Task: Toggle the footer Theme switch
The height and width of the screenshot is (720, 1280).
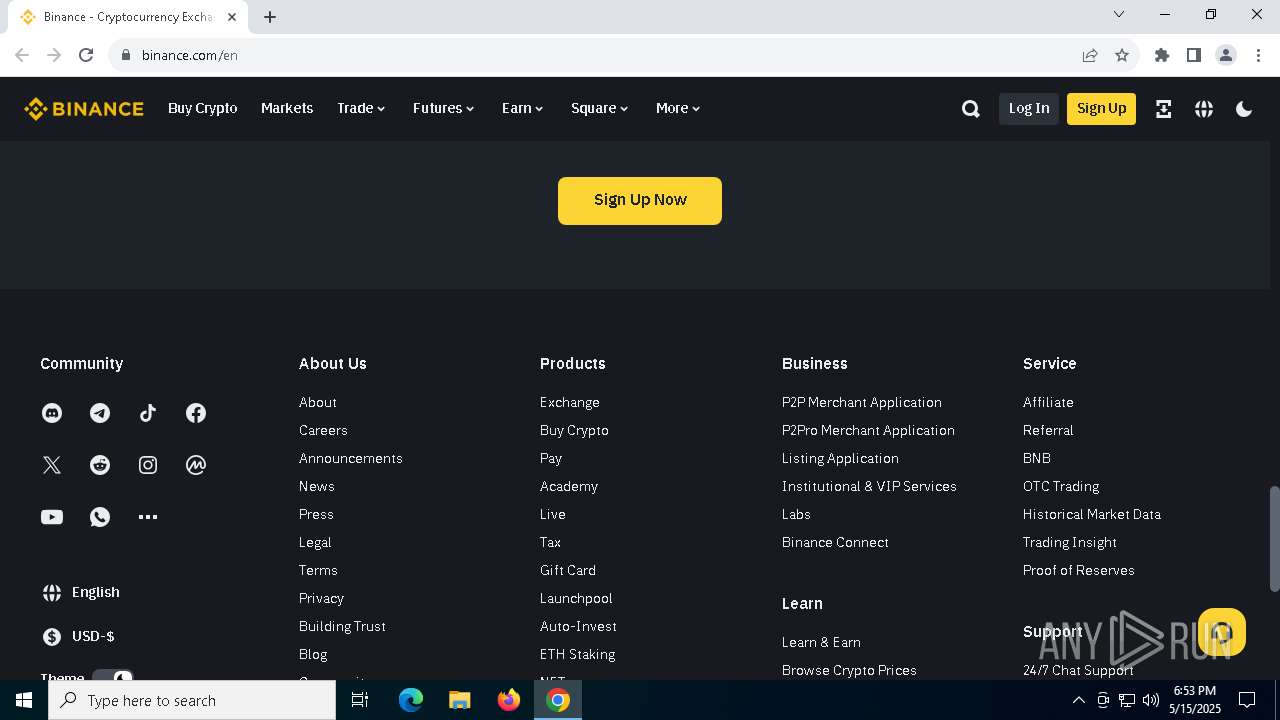Action: pyautogui.click(x=113, y=677)
